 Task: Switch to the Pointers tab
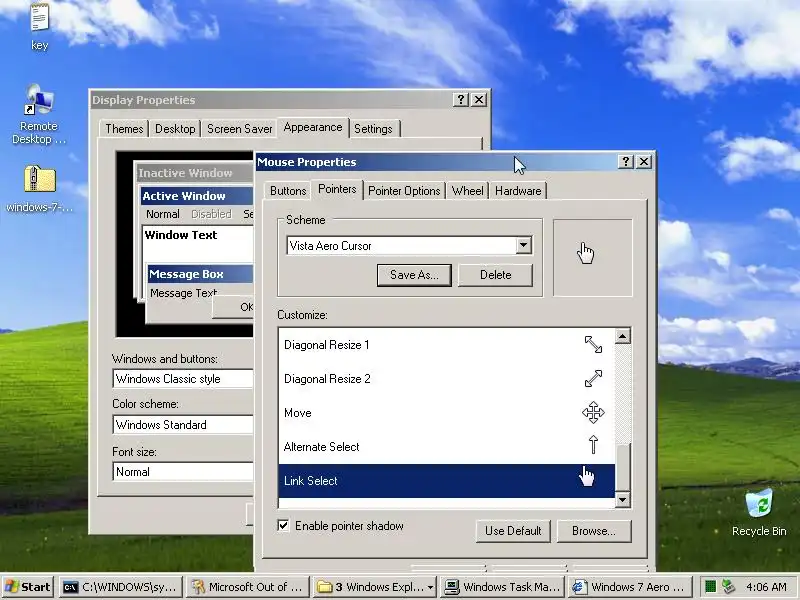[x=337, y=189]
